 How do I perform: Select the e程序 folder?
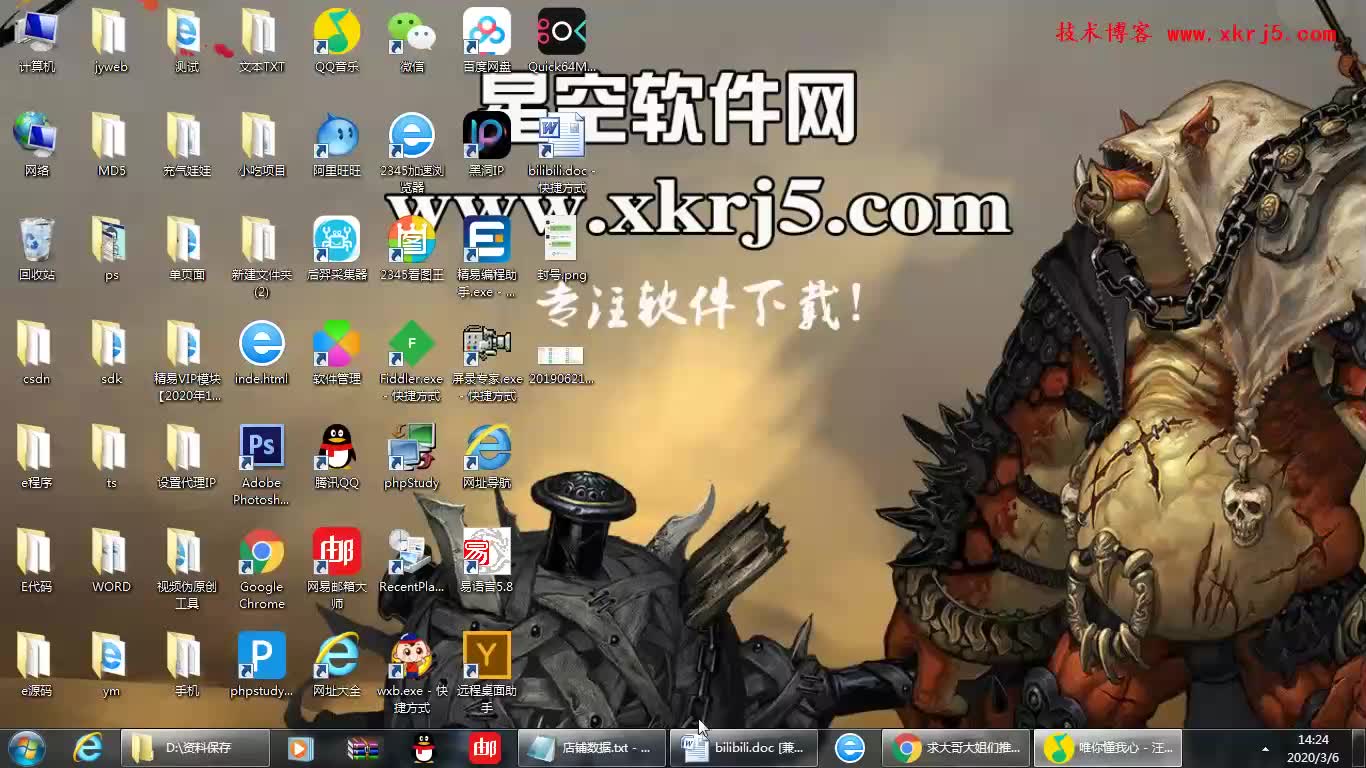pyautogui.click(x=37, y=456)
